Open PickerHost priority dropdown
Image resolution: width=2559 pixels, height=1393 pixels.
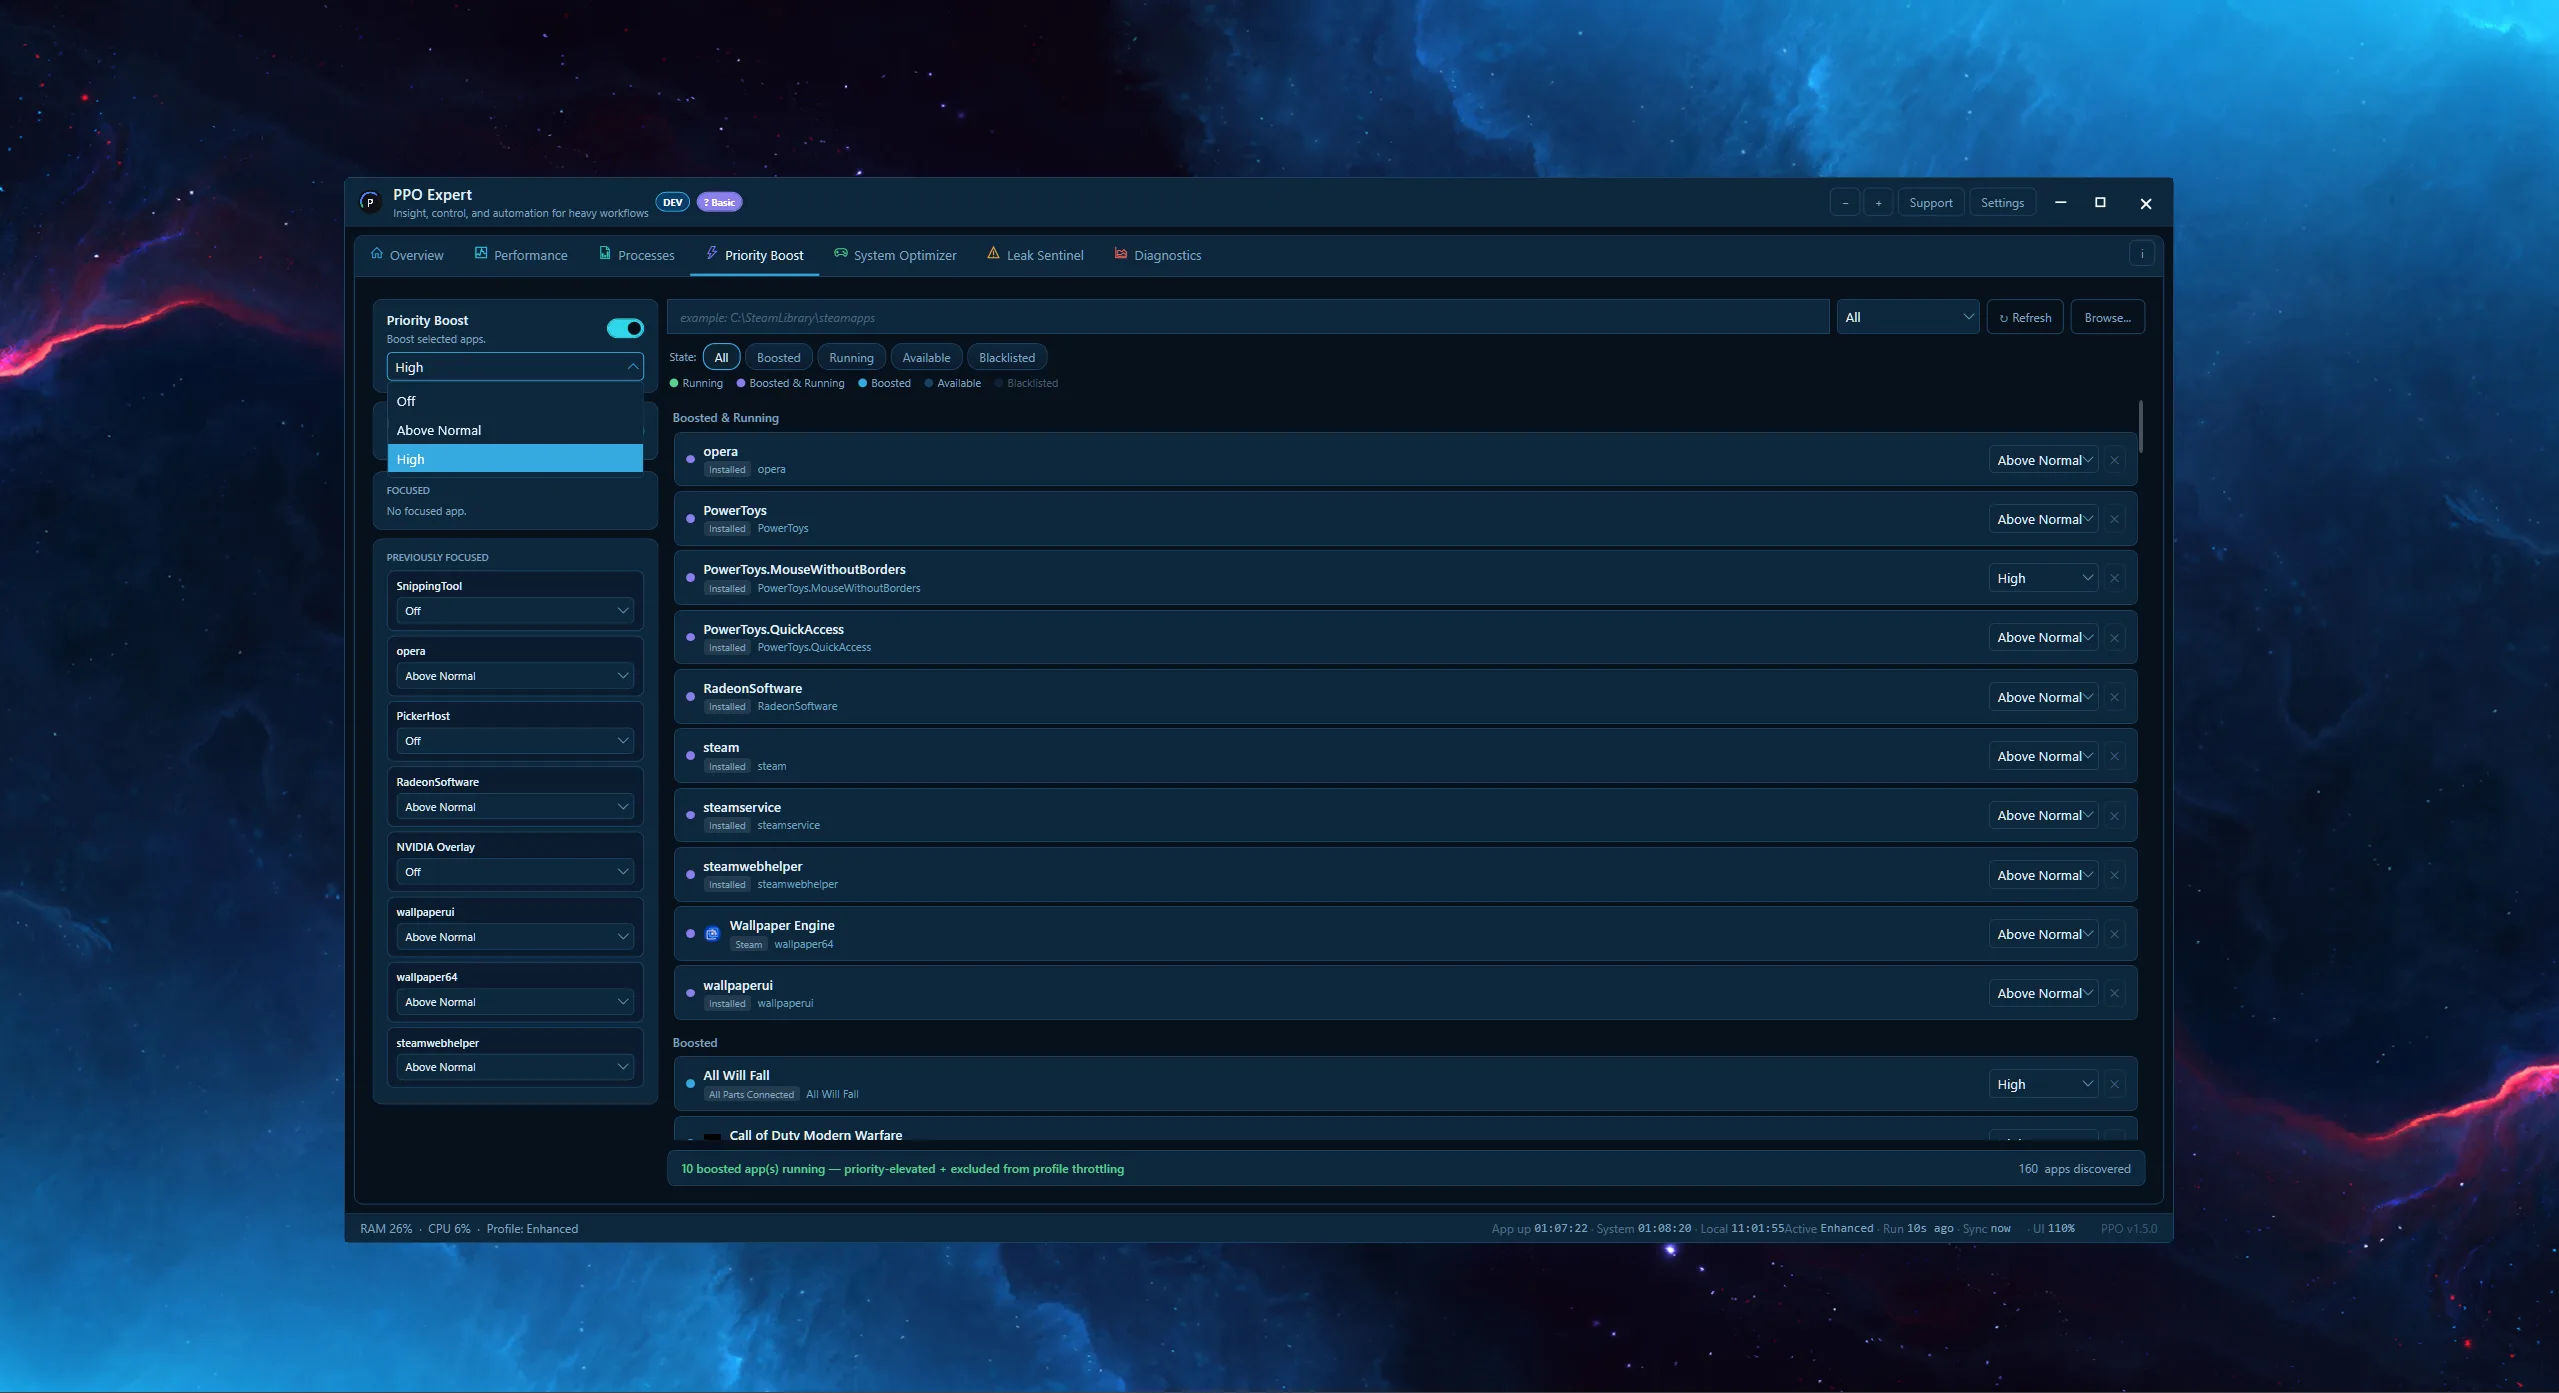(515, 741)
